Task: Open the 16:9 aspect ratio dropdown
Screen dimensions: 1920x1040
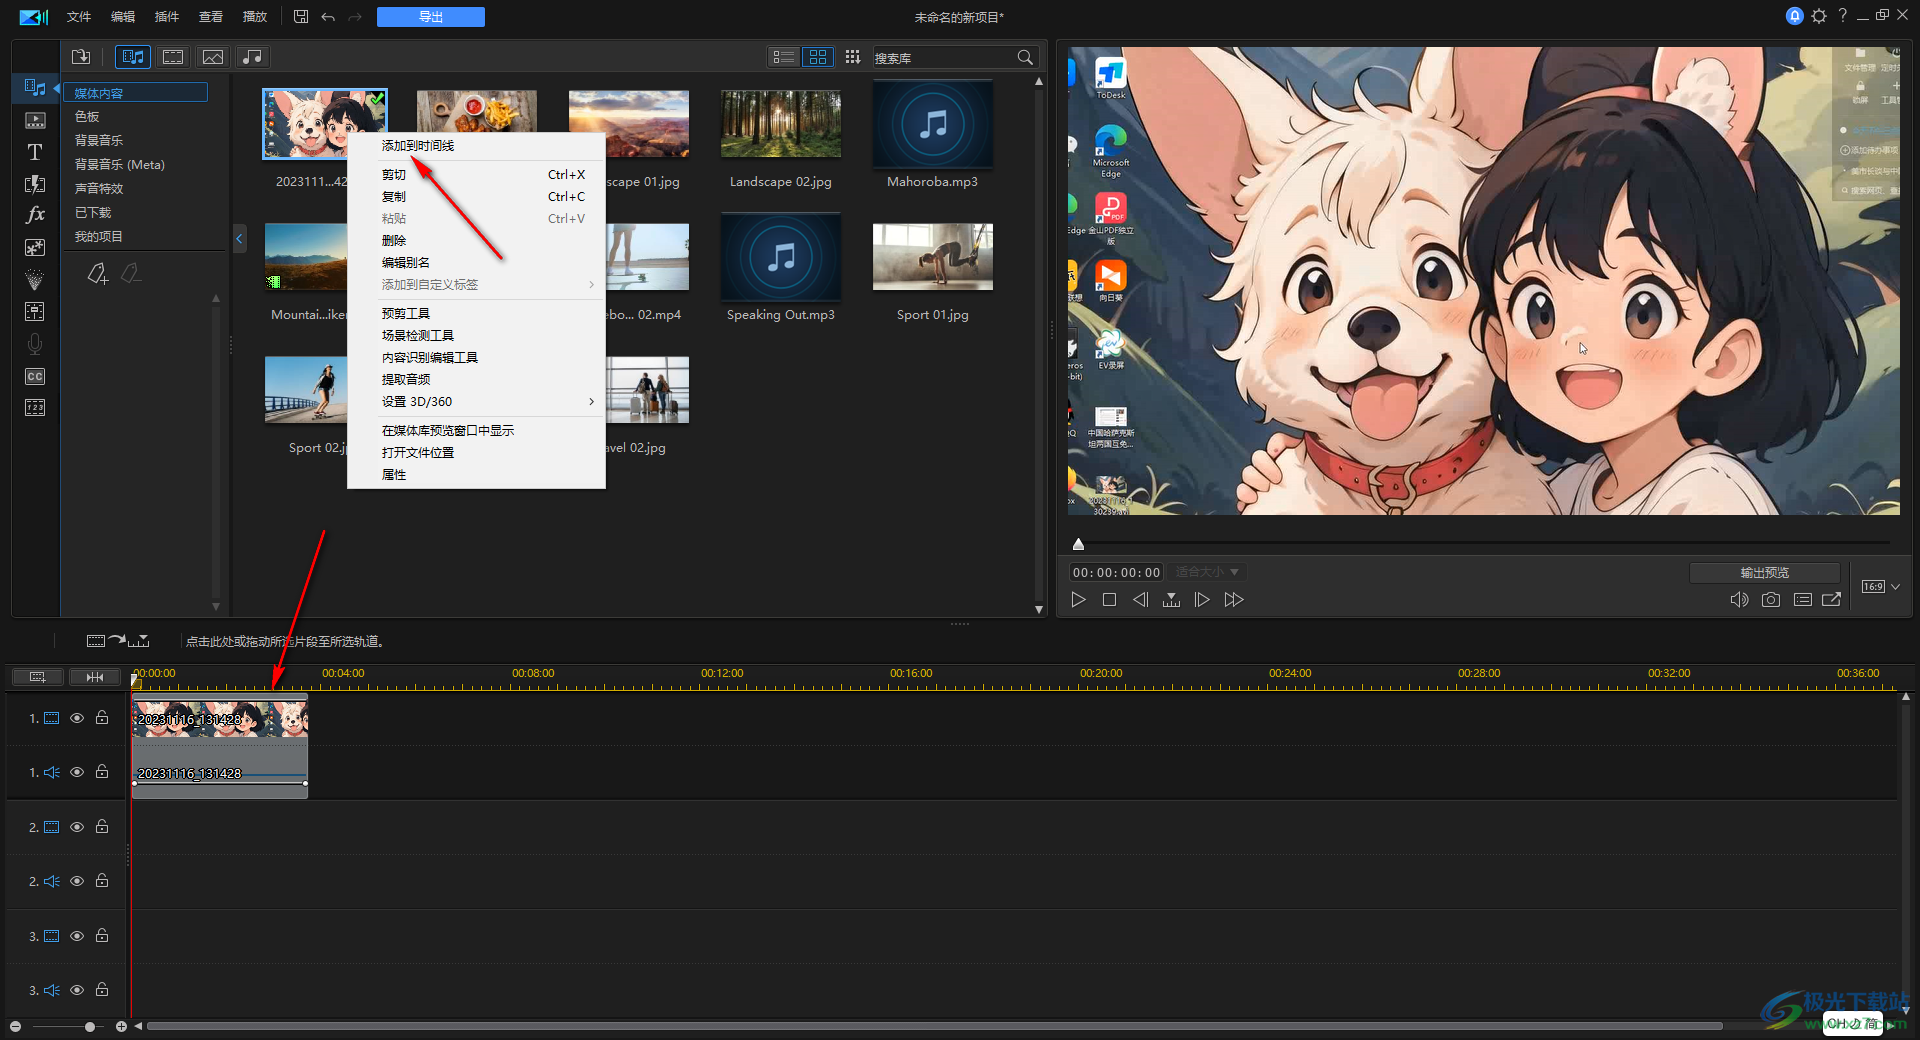Action: 1880,586
